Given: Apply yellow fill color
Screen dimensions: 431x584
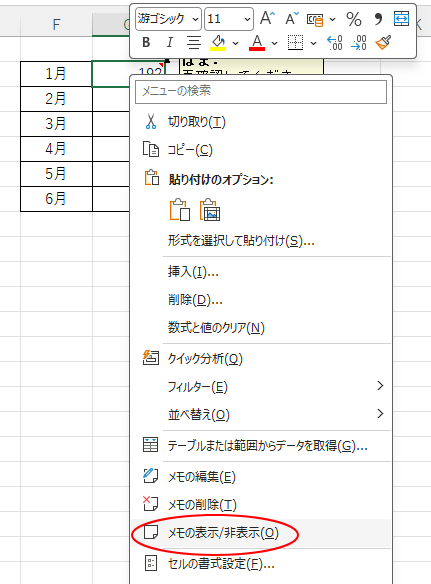Looking at the screenshot, I should 218,42.
